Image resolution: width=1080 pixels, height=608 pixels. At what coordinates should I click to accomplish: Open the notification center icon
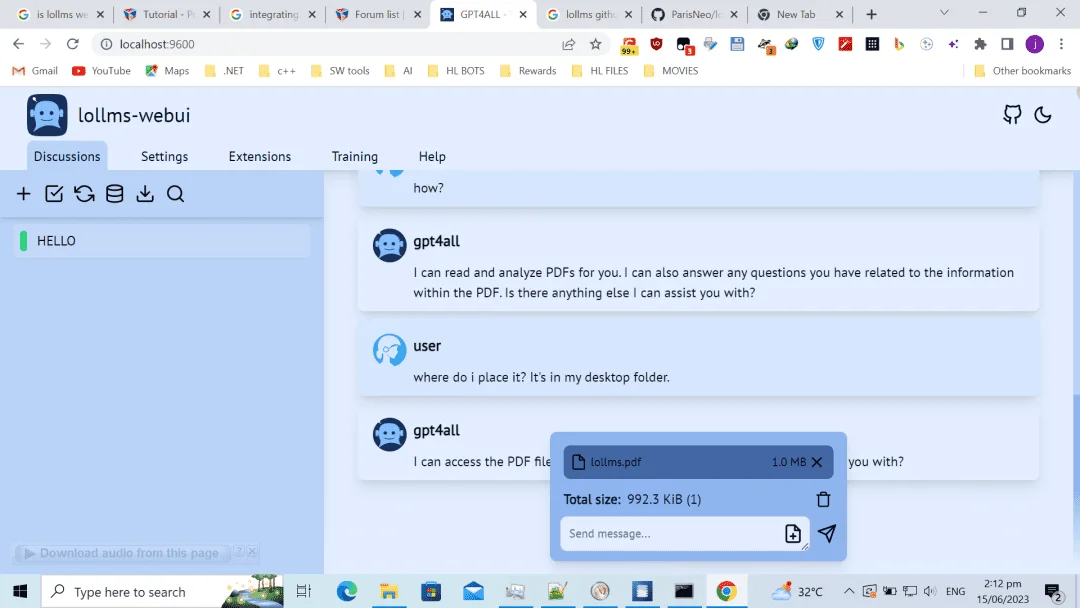[x=1052, y=591]
